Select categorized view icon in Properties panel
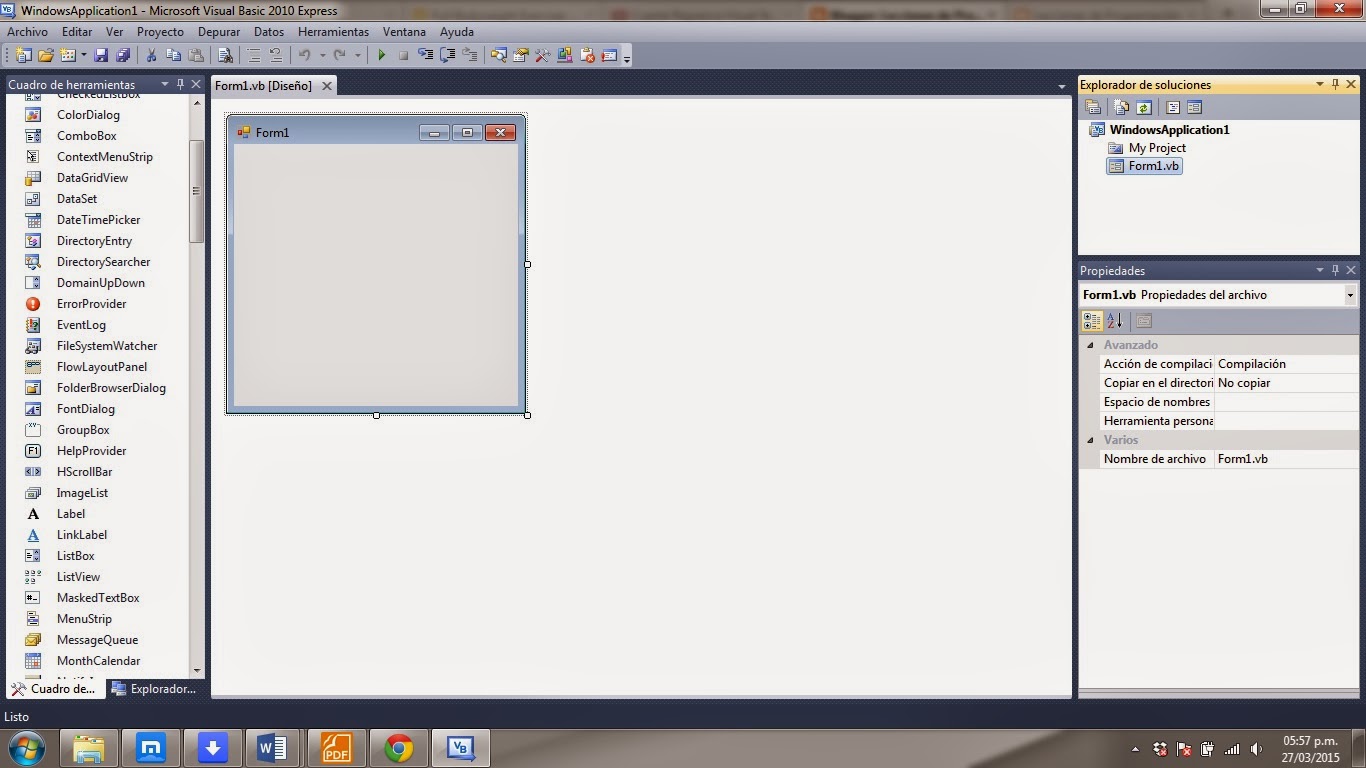 click(1091, 320)
